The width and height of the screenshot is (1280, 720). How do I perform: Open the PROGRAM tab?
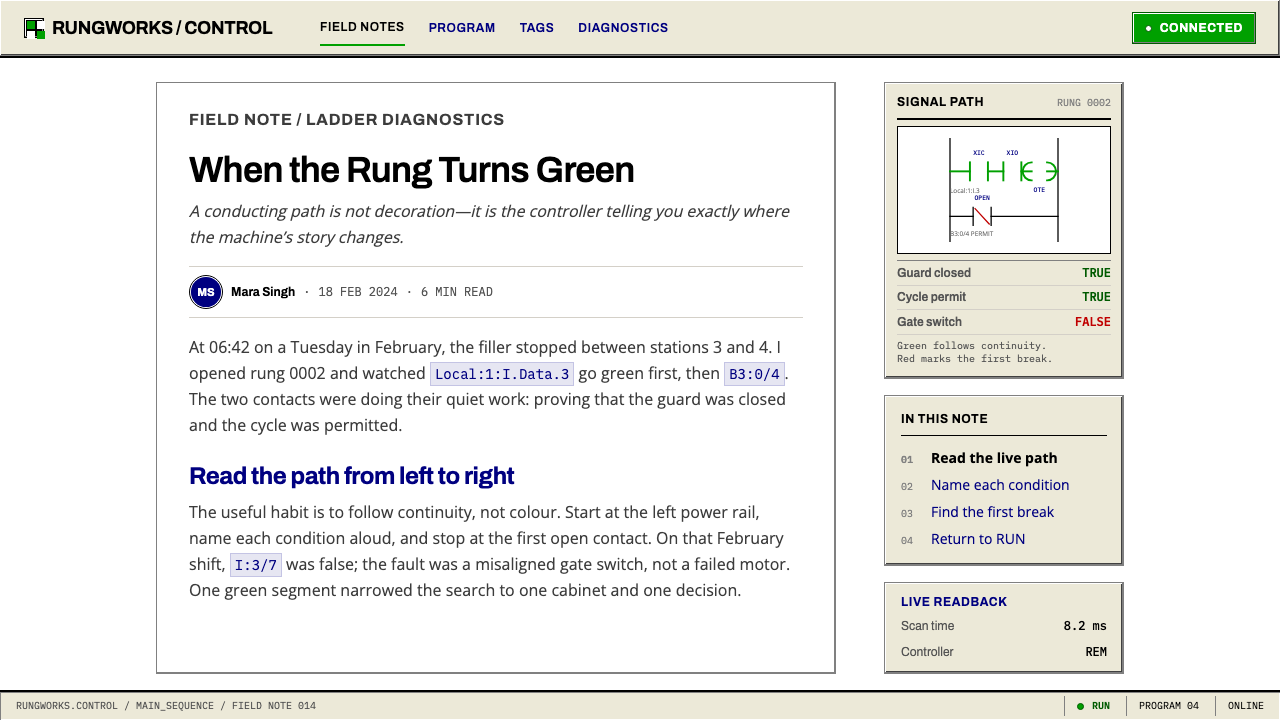point(462,28)
